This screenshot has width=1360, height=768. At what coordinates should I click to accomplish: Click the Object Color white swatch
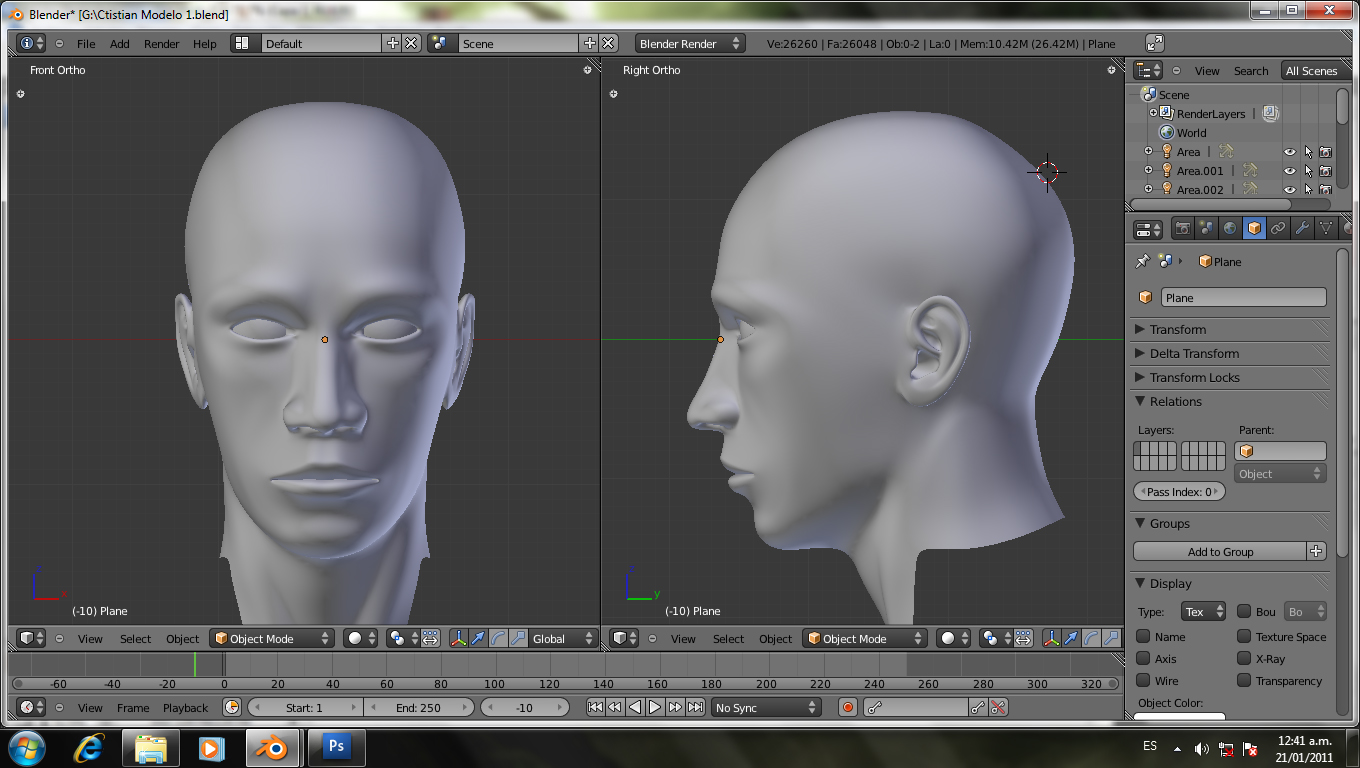1179,716
